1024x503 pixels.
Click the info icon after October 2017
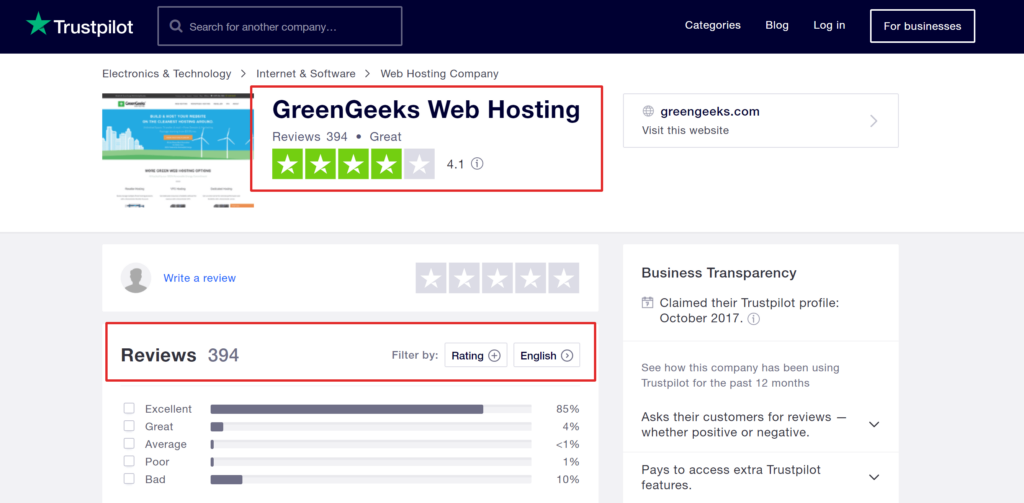click(754, 319)
